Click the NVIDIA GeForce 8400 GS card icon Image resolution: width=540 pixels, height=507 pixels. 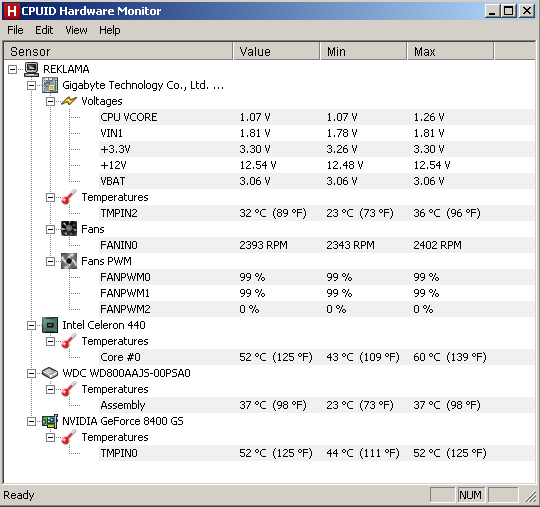(50, 421)
